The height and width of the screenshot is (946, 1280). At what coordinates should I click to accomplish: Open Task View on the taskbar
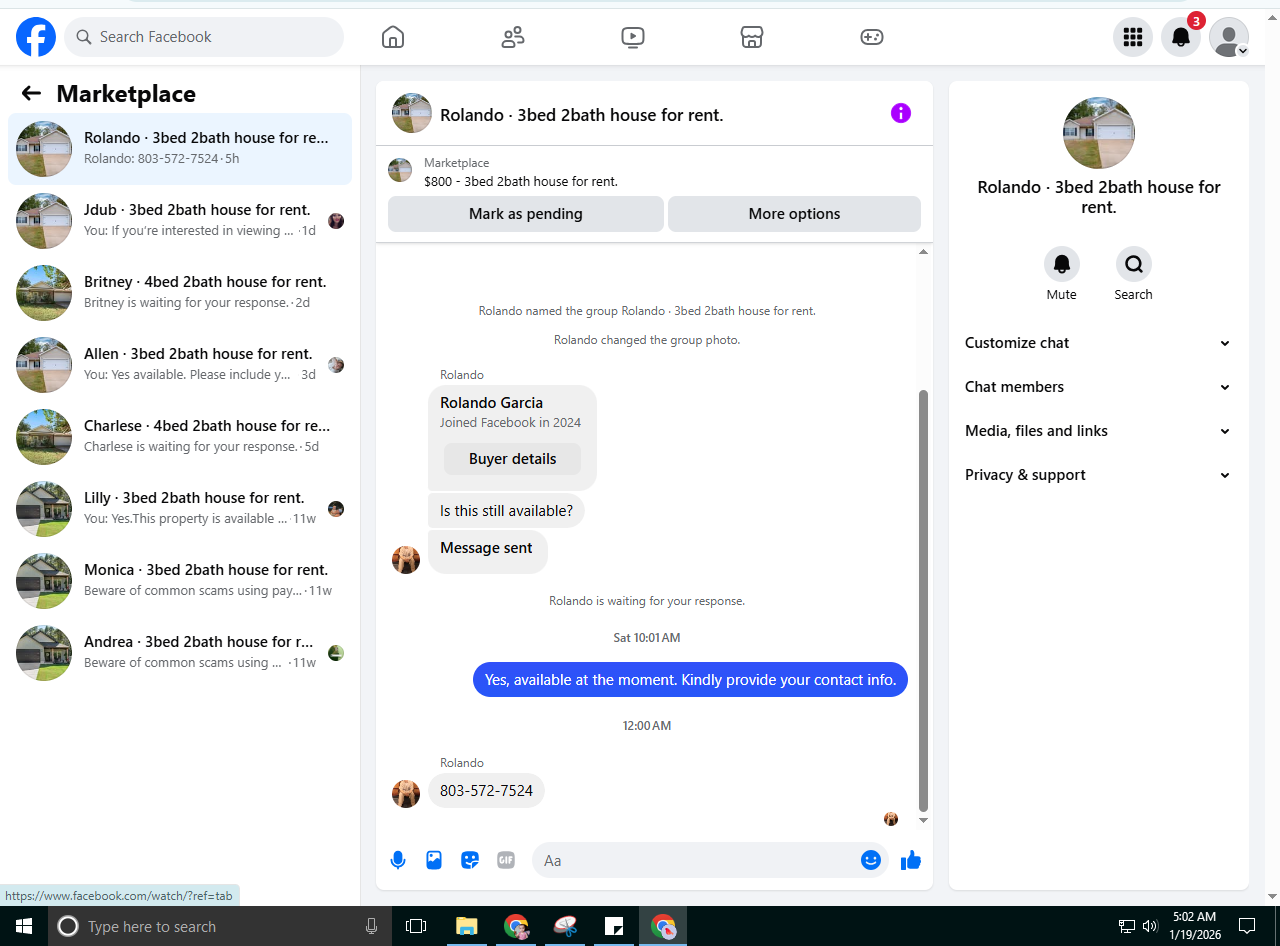pyautogui.click(x=416, y=926)
